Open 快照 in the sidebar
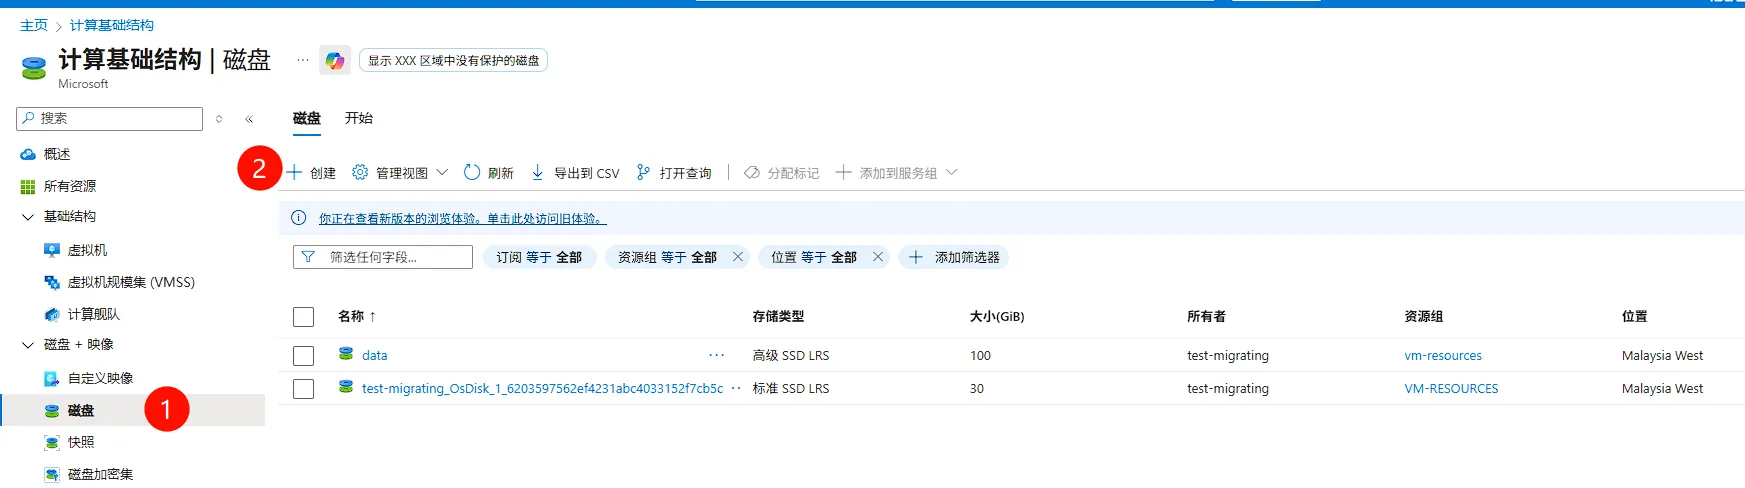Viewport: 1745px width, 488px height. click(81, 442)
